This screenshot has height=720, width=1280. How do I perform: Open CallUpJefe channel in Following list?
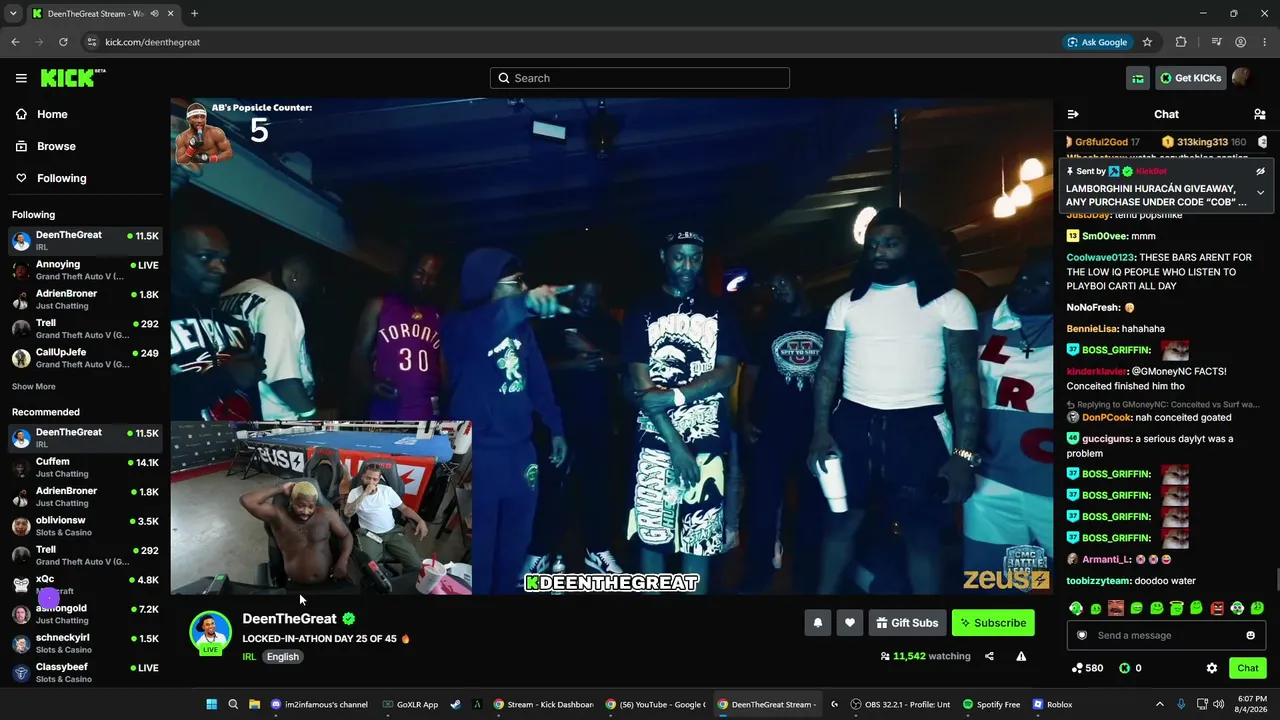tap(85, 358)
